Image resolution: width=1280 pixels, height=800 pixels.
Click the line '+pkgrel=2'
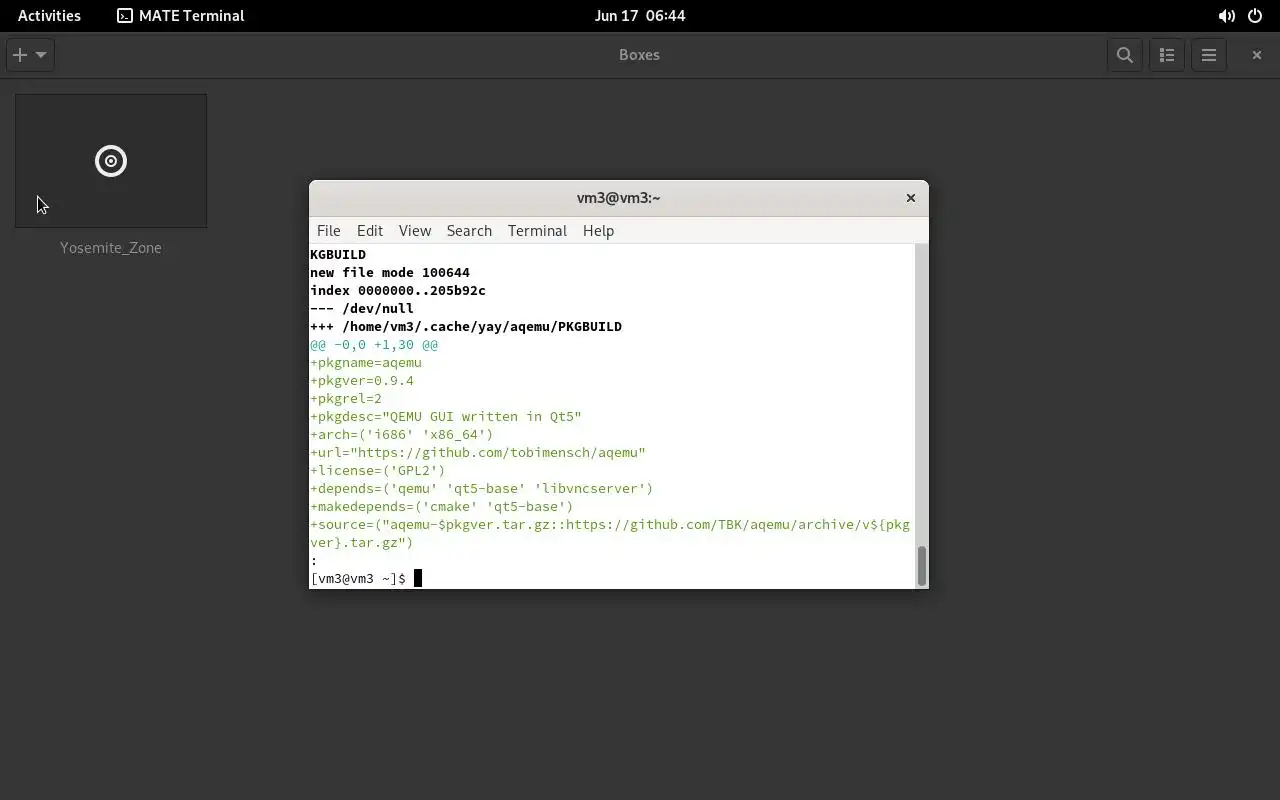tap(346, 398)
